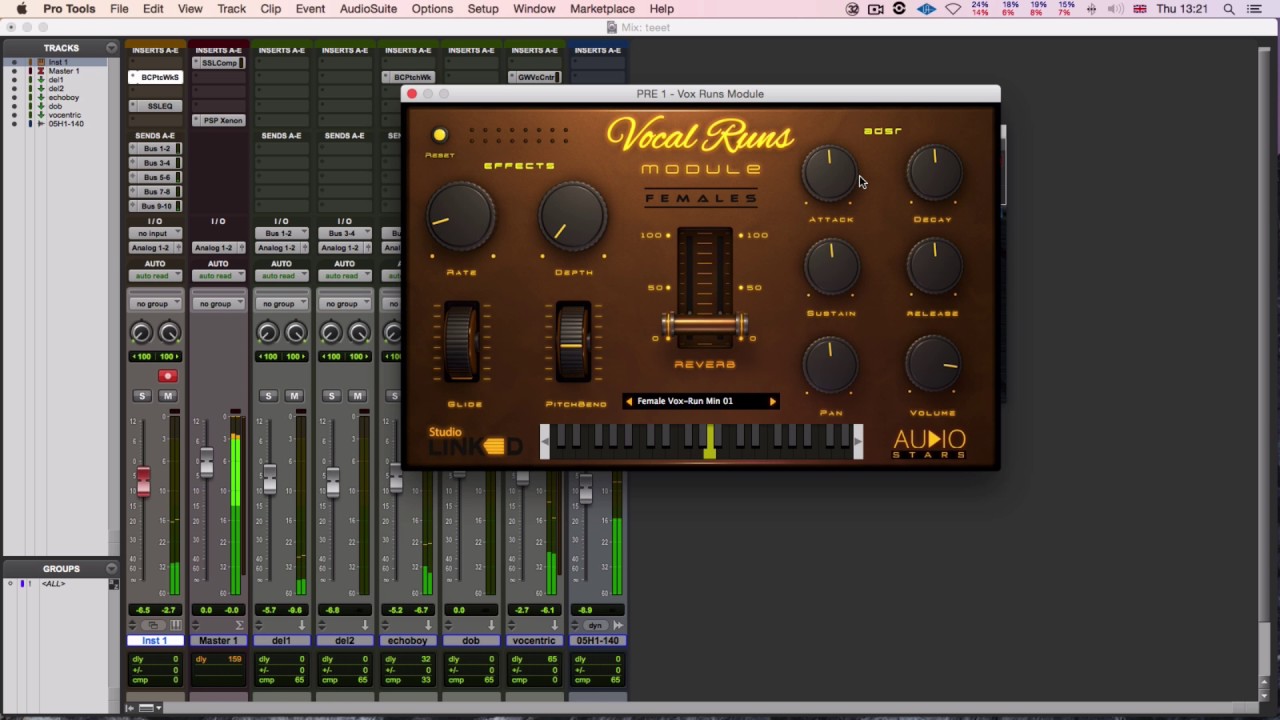The height and width of the screenshot is (720, 1280).
Task: Click the Reverb slider handle
Action: 705,324
